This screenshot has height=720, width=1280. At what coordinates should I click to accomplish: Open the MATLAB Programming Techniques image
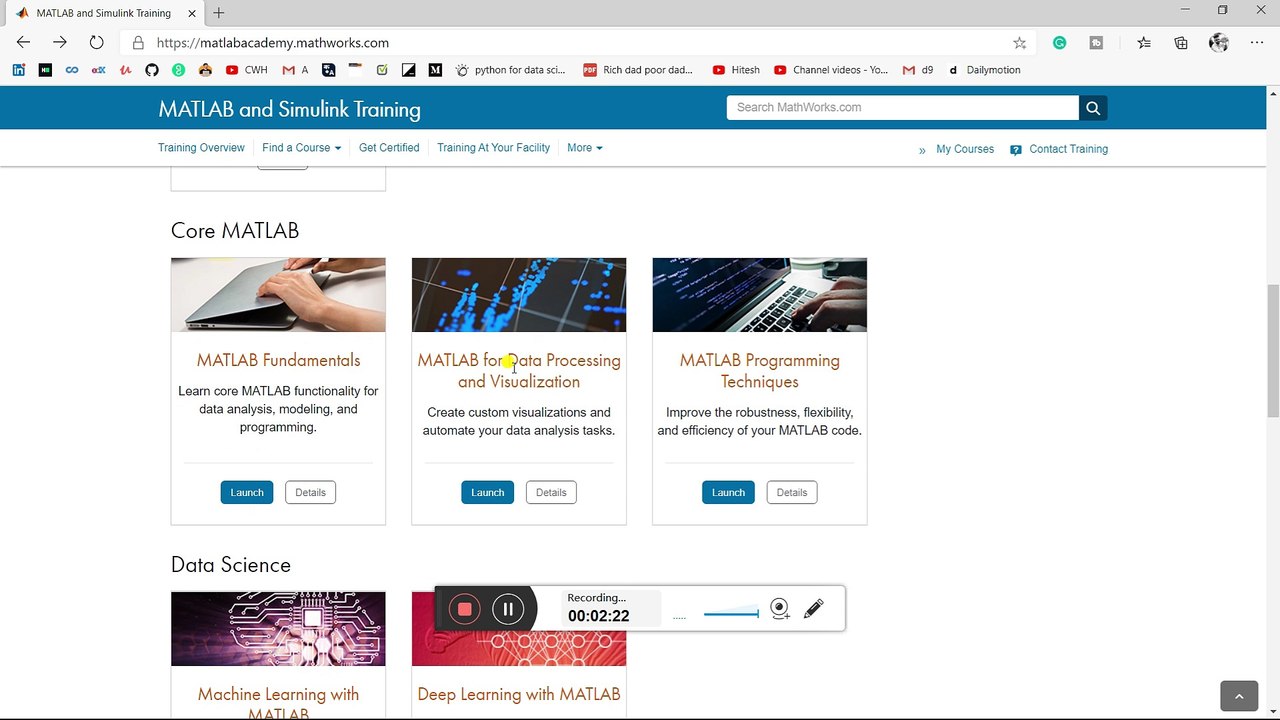[x=760, y=295]
